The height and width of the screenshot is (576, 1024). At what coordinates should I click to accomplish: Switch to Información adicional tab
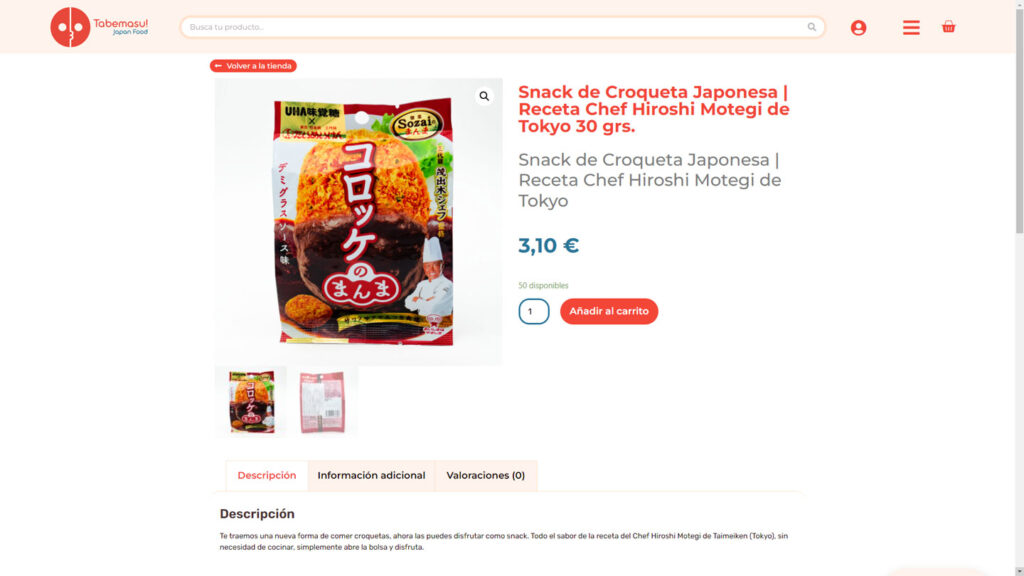coord(371,475)
